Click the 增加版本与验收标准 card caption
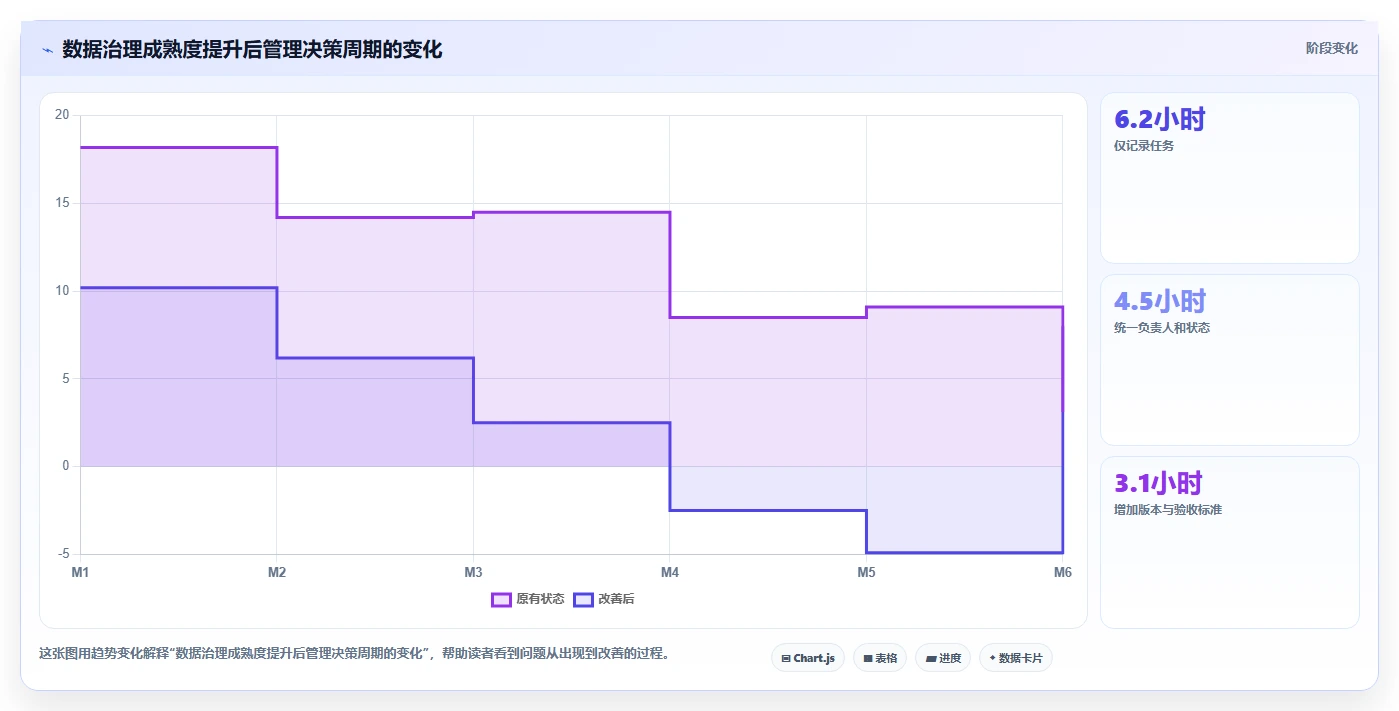This screenshot has height=711, width=1399. click(1168, 510)
